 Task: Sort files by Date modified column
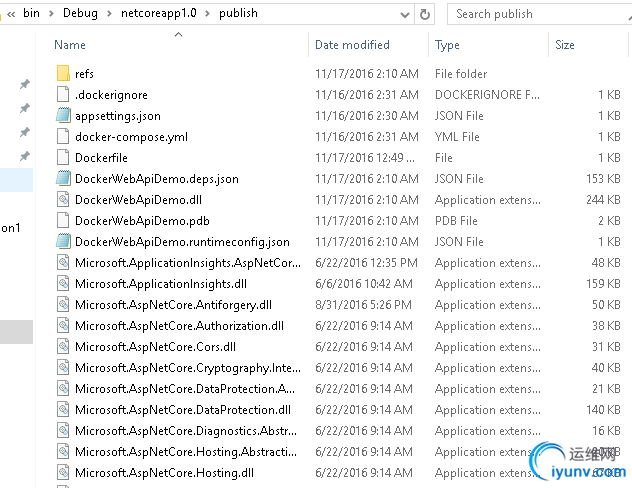tap(352, 45)
